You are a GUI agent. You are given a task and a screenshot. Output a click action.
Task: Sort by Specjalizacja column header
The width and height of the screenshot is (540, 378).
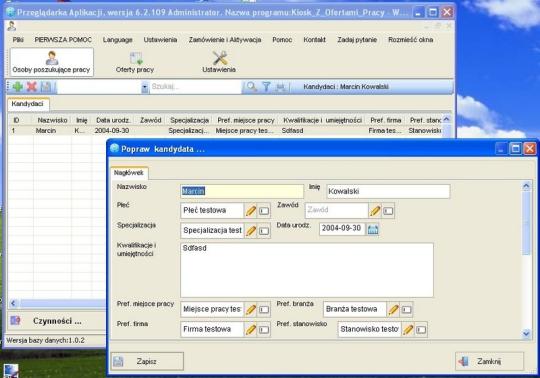pos(189,120)
